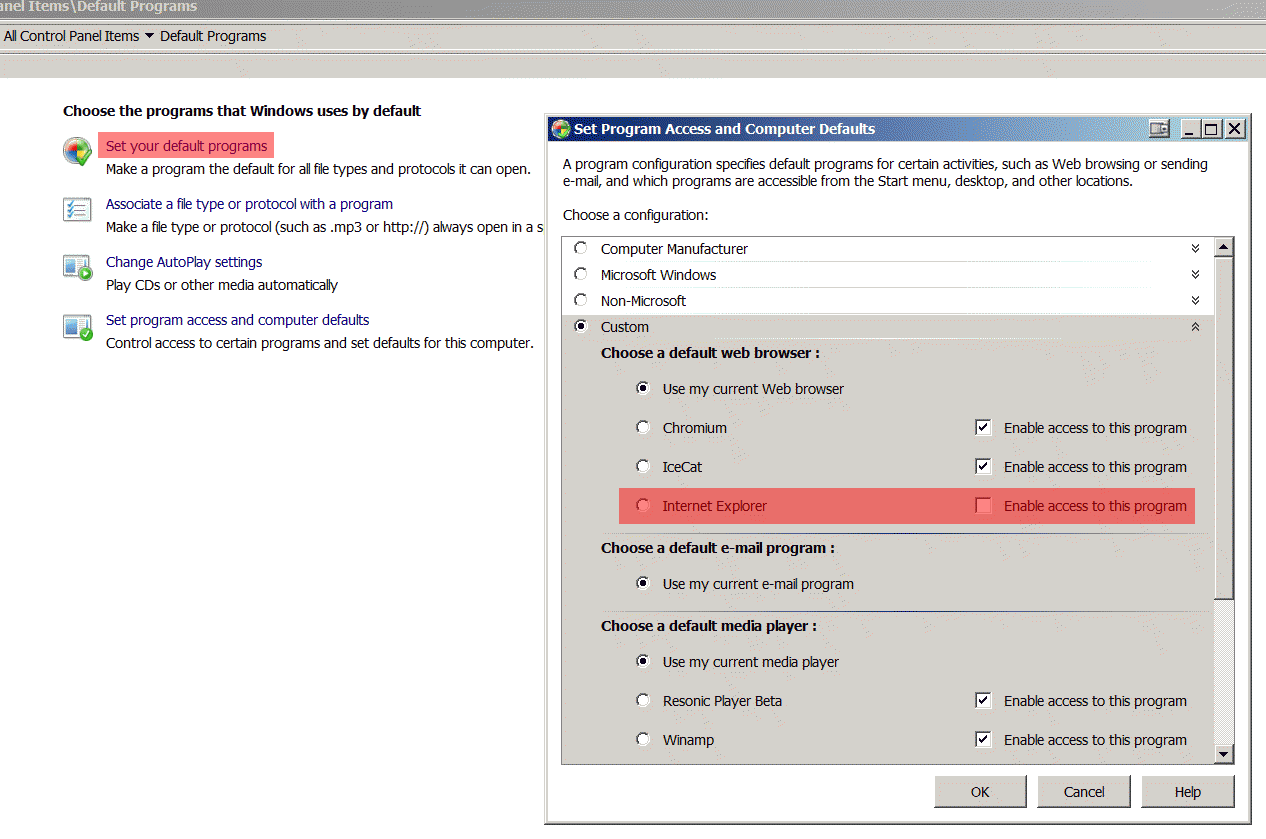Click the Change AutoPlay settings icon
Viewport: 1266px width, 839px height.
tap(77, 267)
